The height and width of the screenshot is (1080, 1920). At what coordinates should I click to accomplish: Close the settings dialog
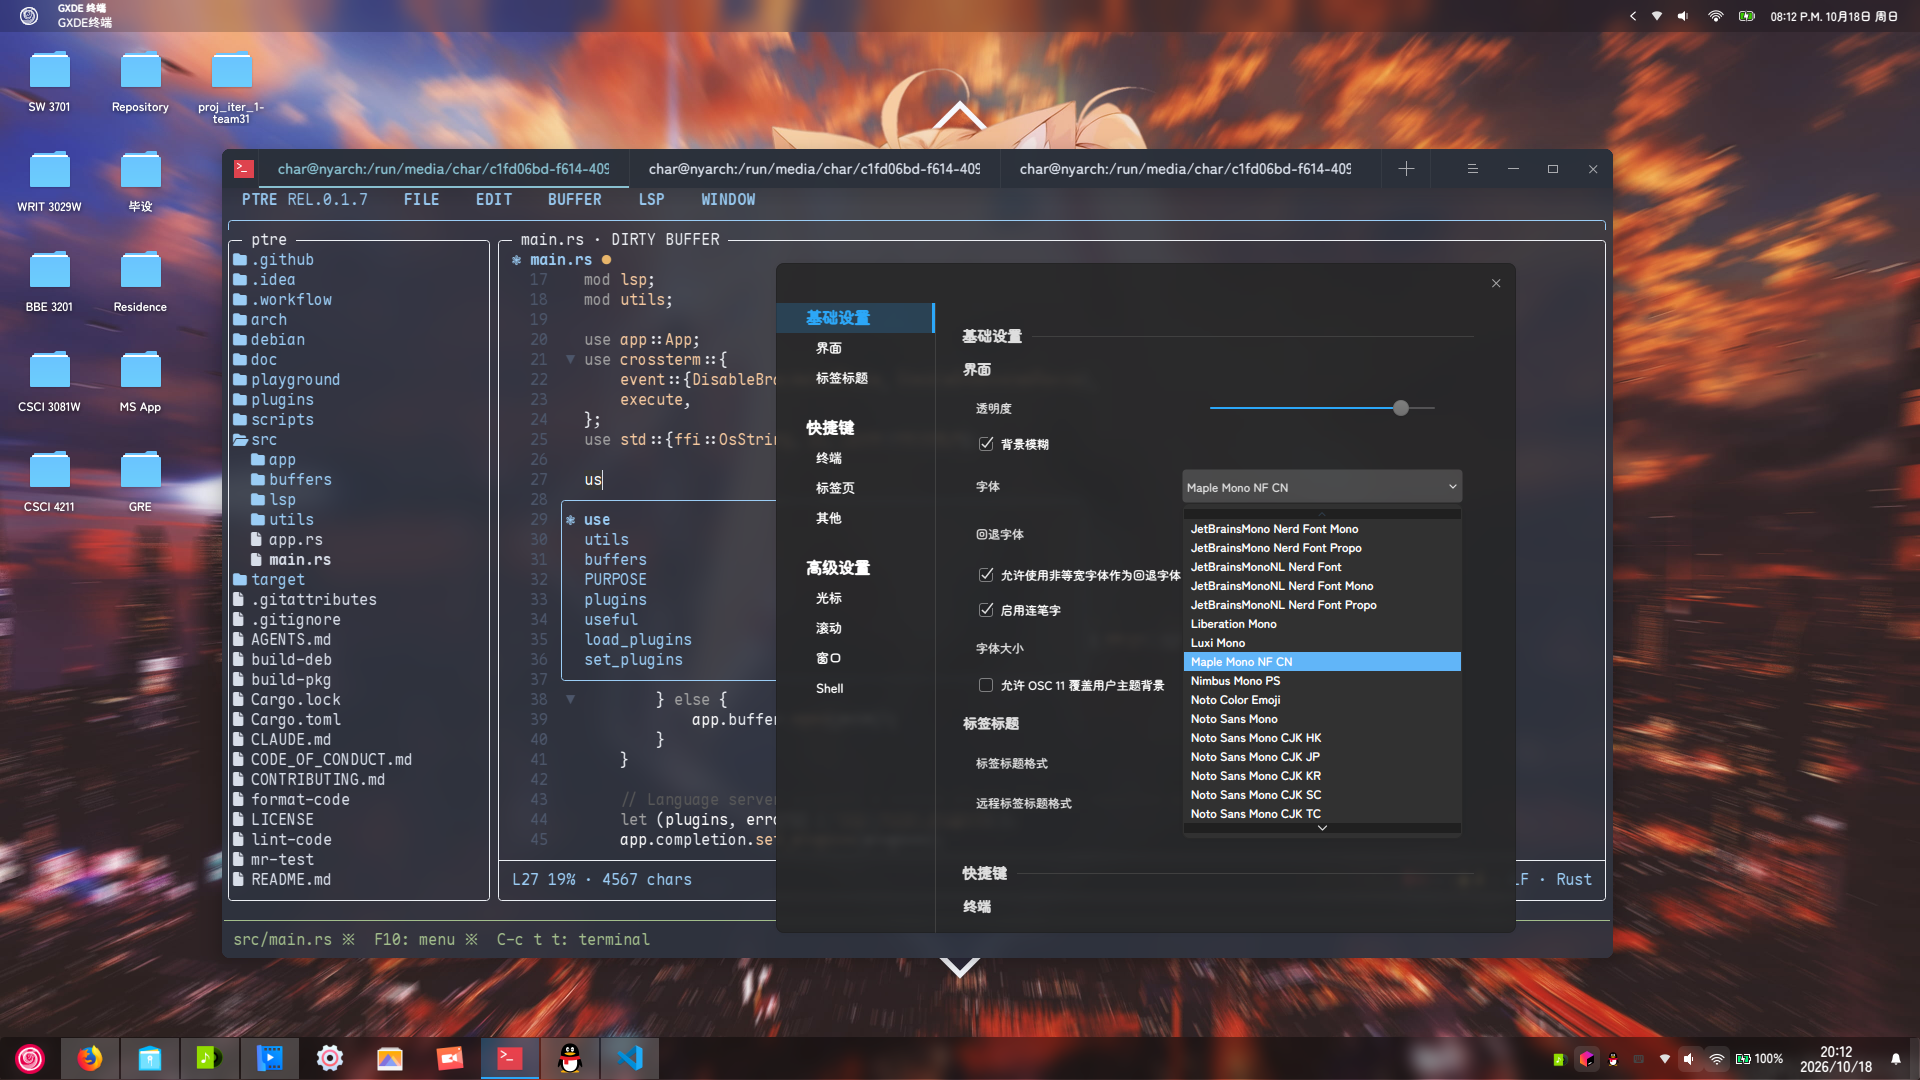(x=1496, y=283)
